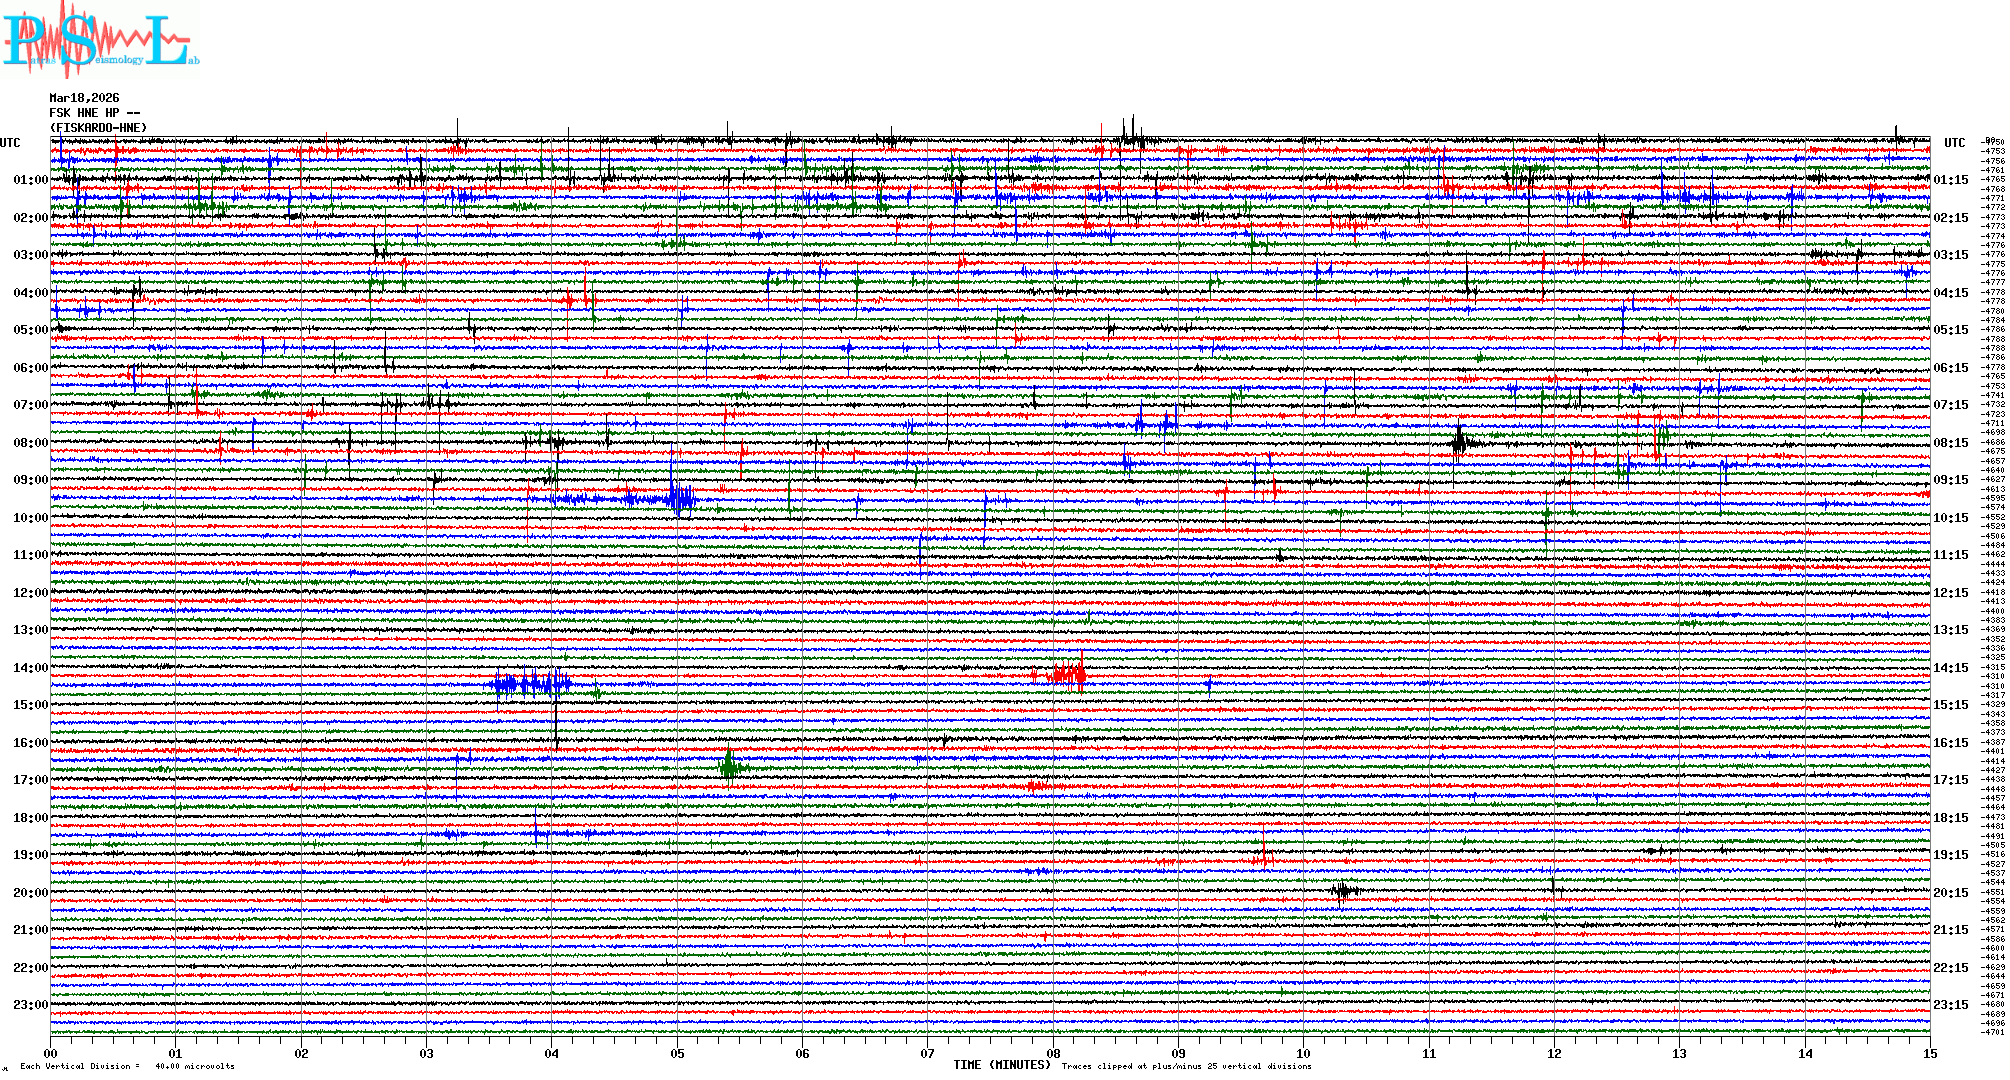Select the 09:00 hour label on left
The image size is (2010, 1080).
click(x=30, y=480)
